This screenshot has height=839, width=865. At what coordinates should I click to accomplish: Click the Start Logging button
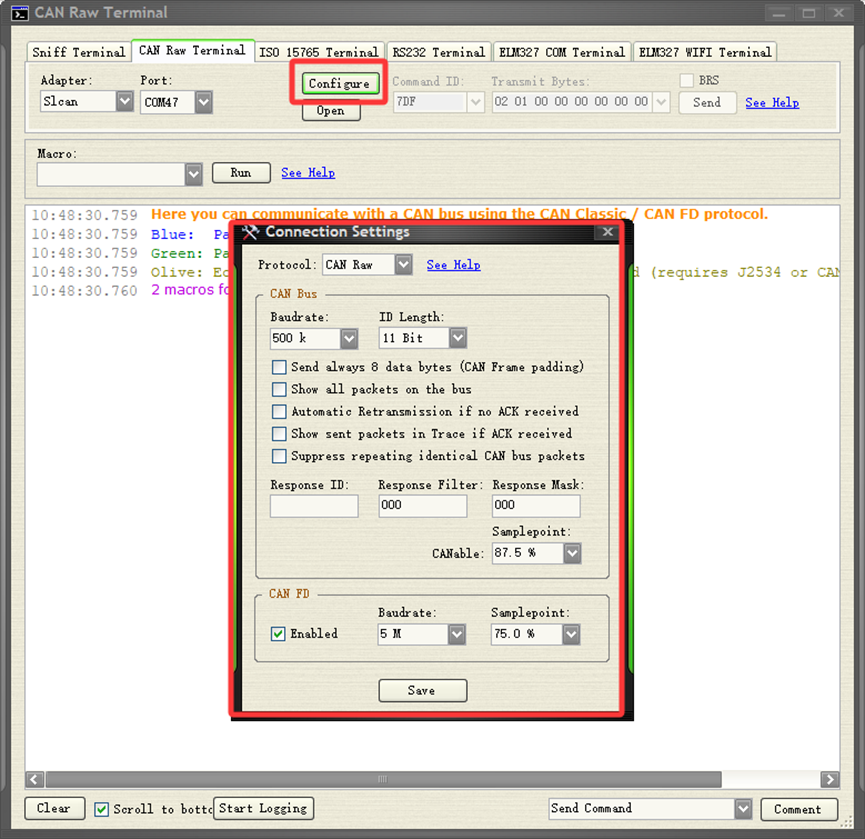(x=263, y=809)
